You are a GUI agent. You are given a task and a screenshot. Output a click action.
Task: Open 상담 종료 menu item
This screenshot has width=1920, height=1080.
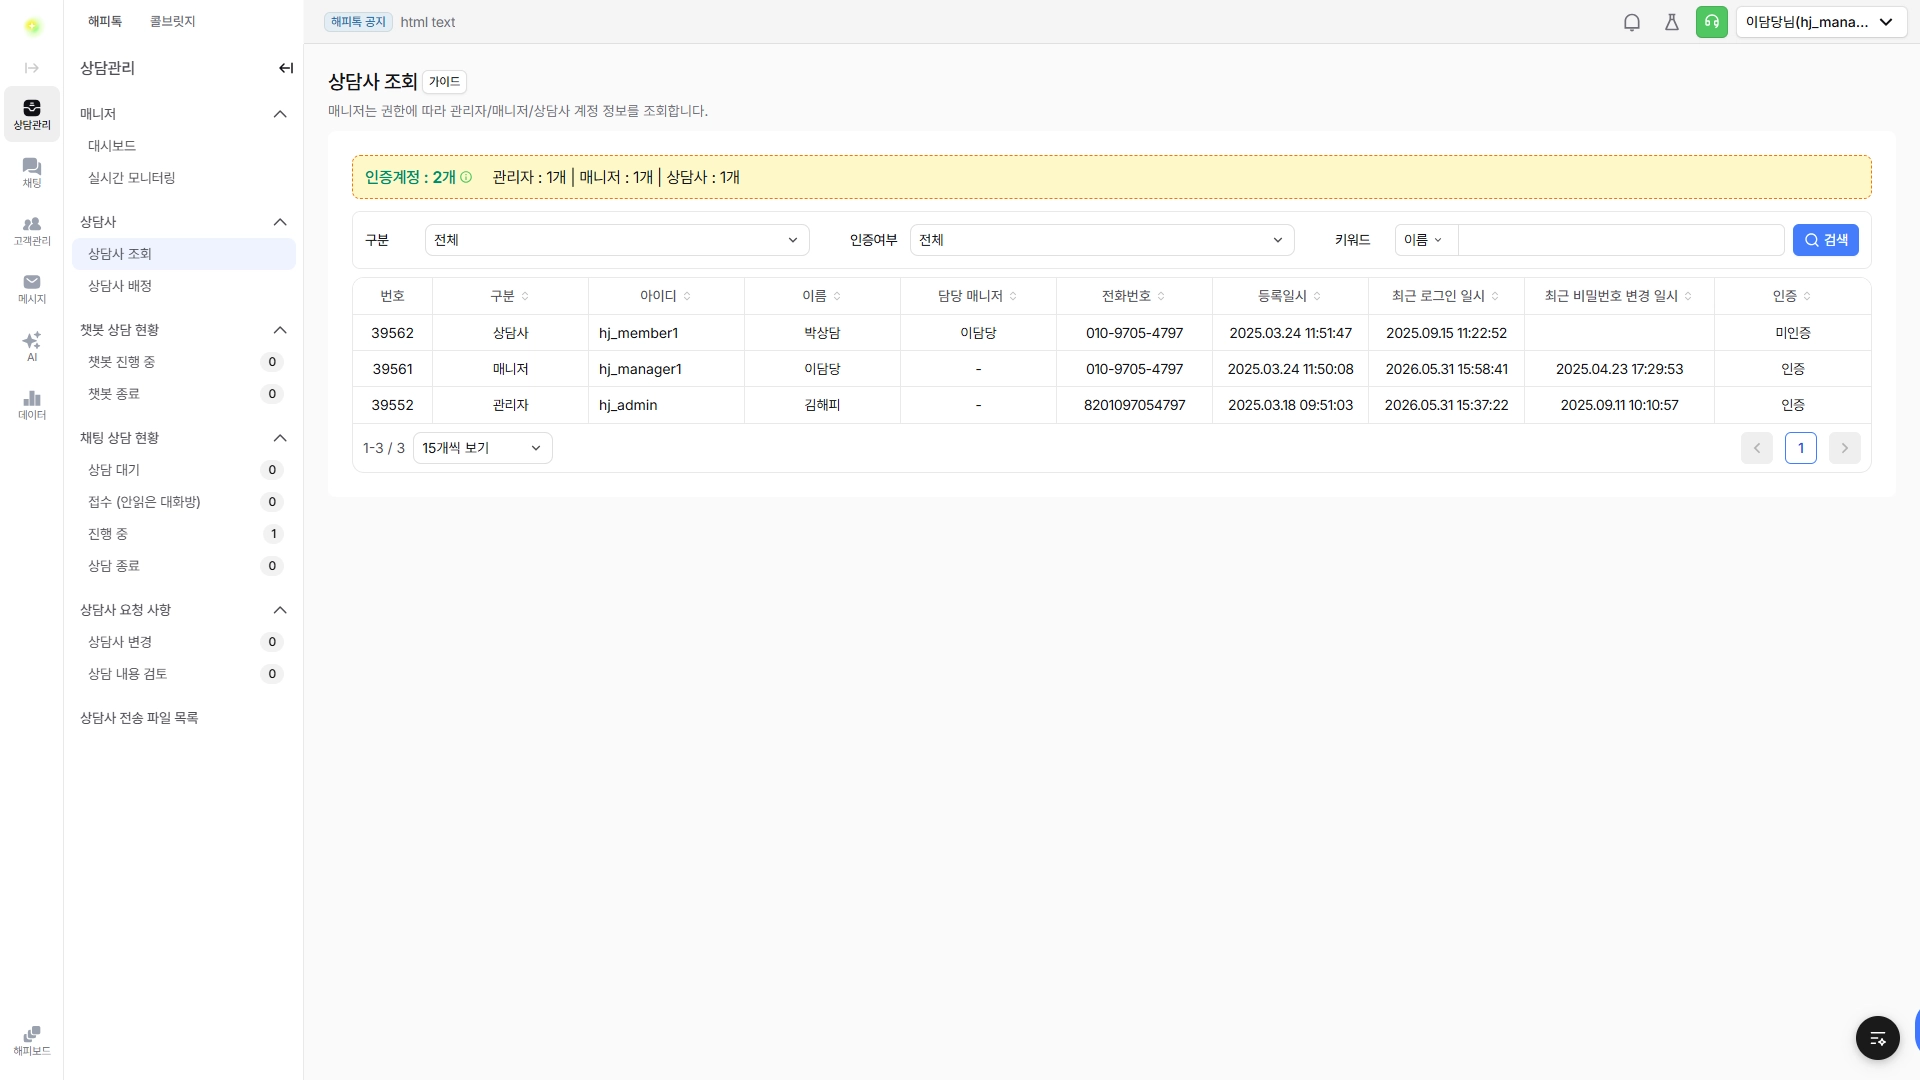coord(184,566)
